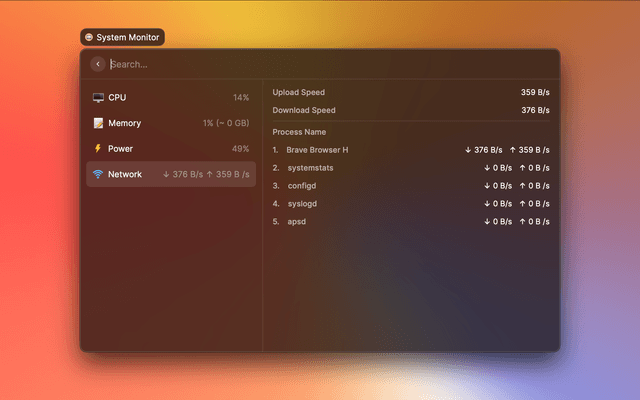
Task: Click the systemstats process name
Action: pyautogui.click(x=311, y=168)
